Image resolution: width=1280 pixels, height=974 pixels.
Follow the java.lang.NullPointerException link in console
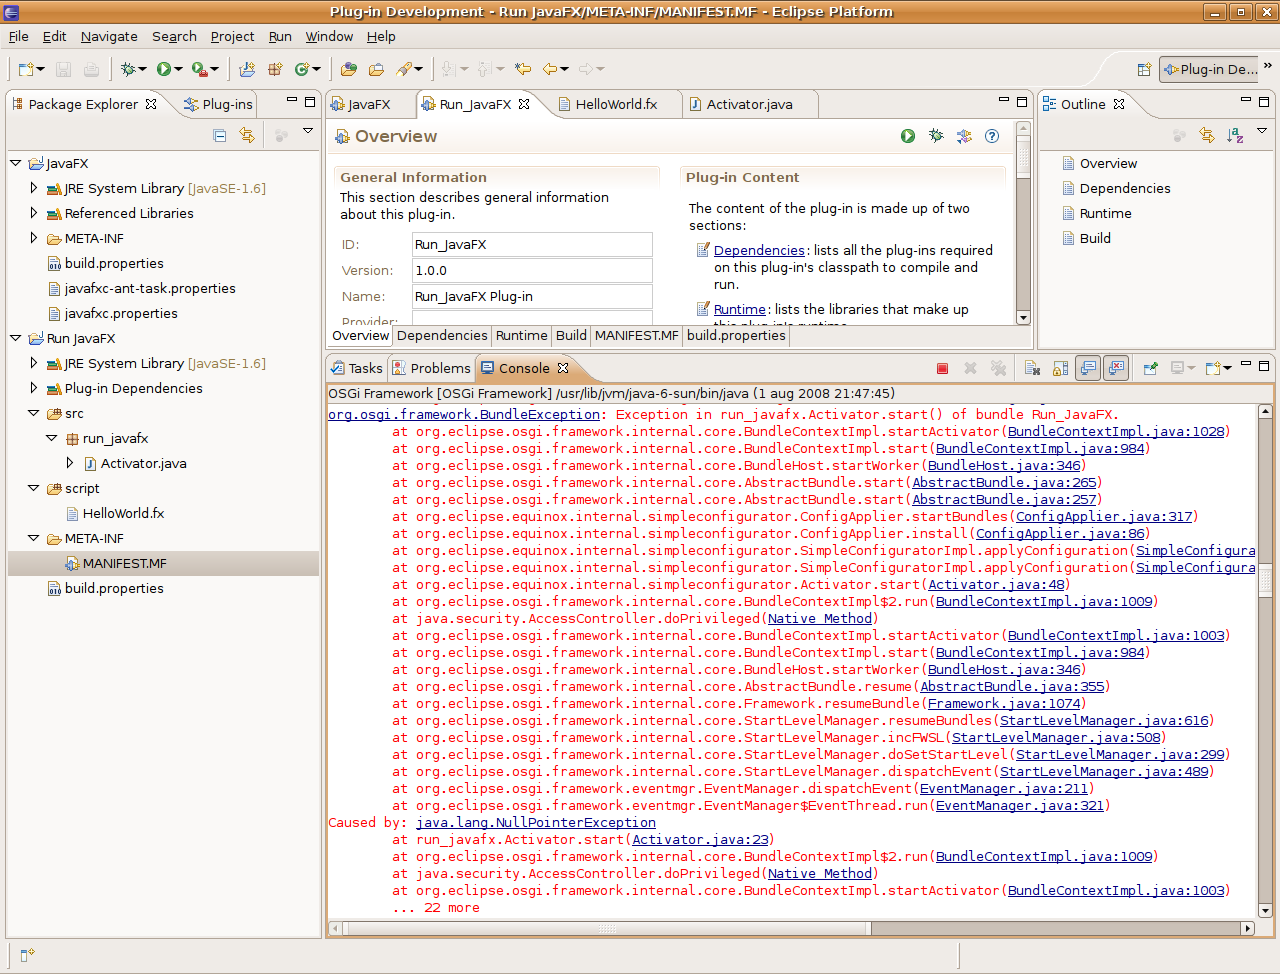[x=536, y=823]
